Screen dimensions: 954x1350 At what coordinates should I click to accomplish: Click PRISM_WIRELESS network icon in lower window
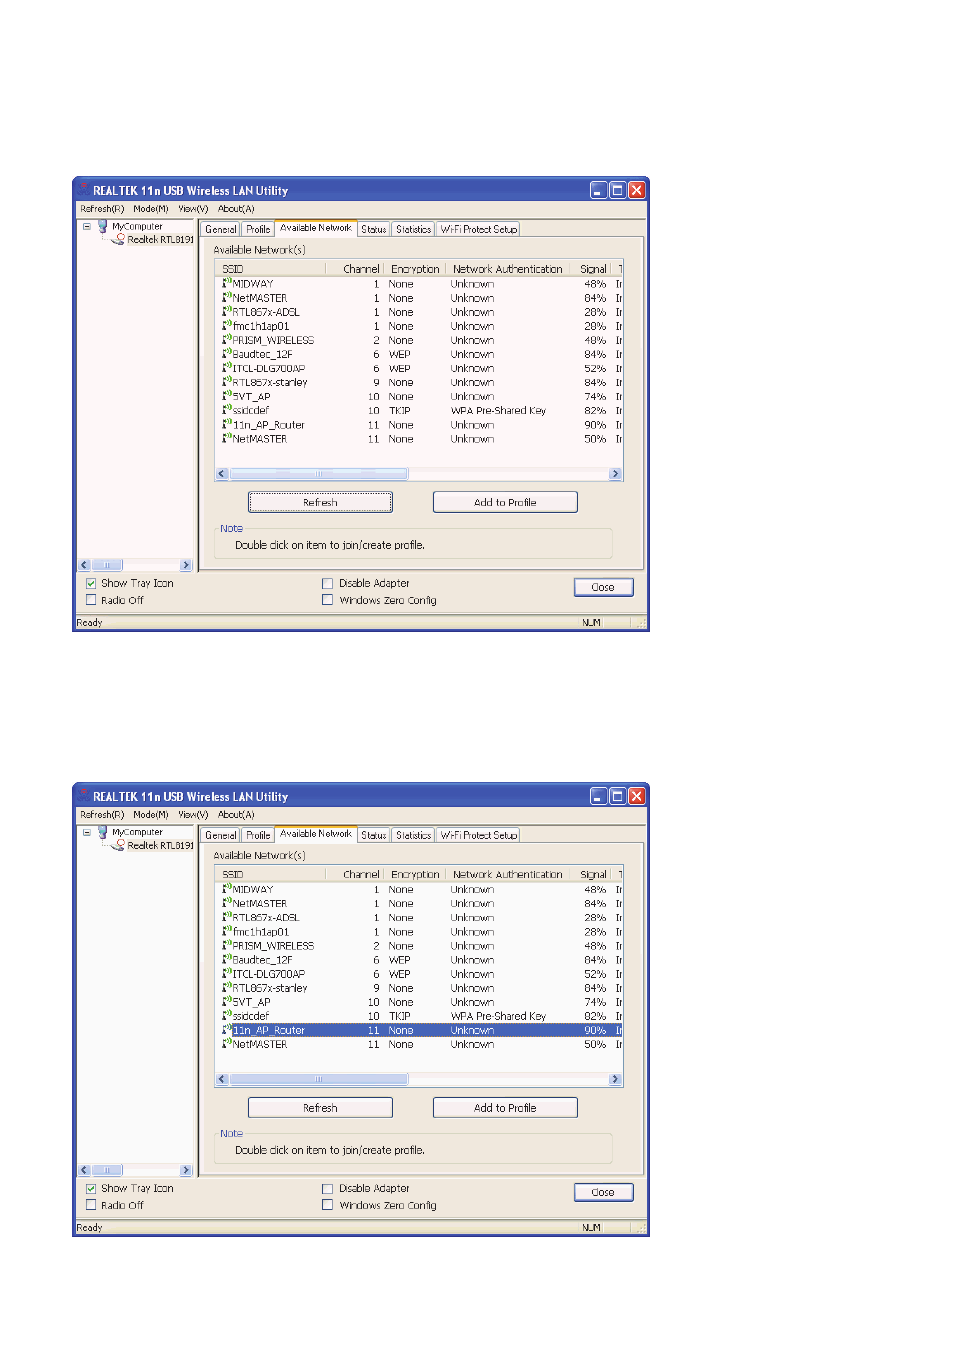227,945
